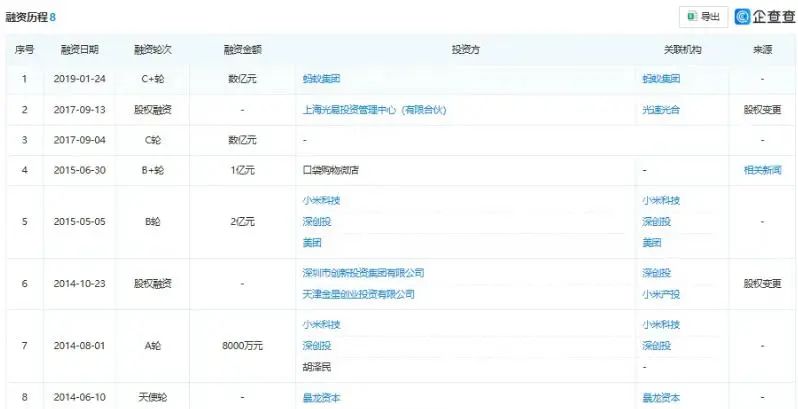Image resolution: width=798 pixels, height=409 pixels.
Task: Click the C+轮 round cell
Action: [153, 79]
